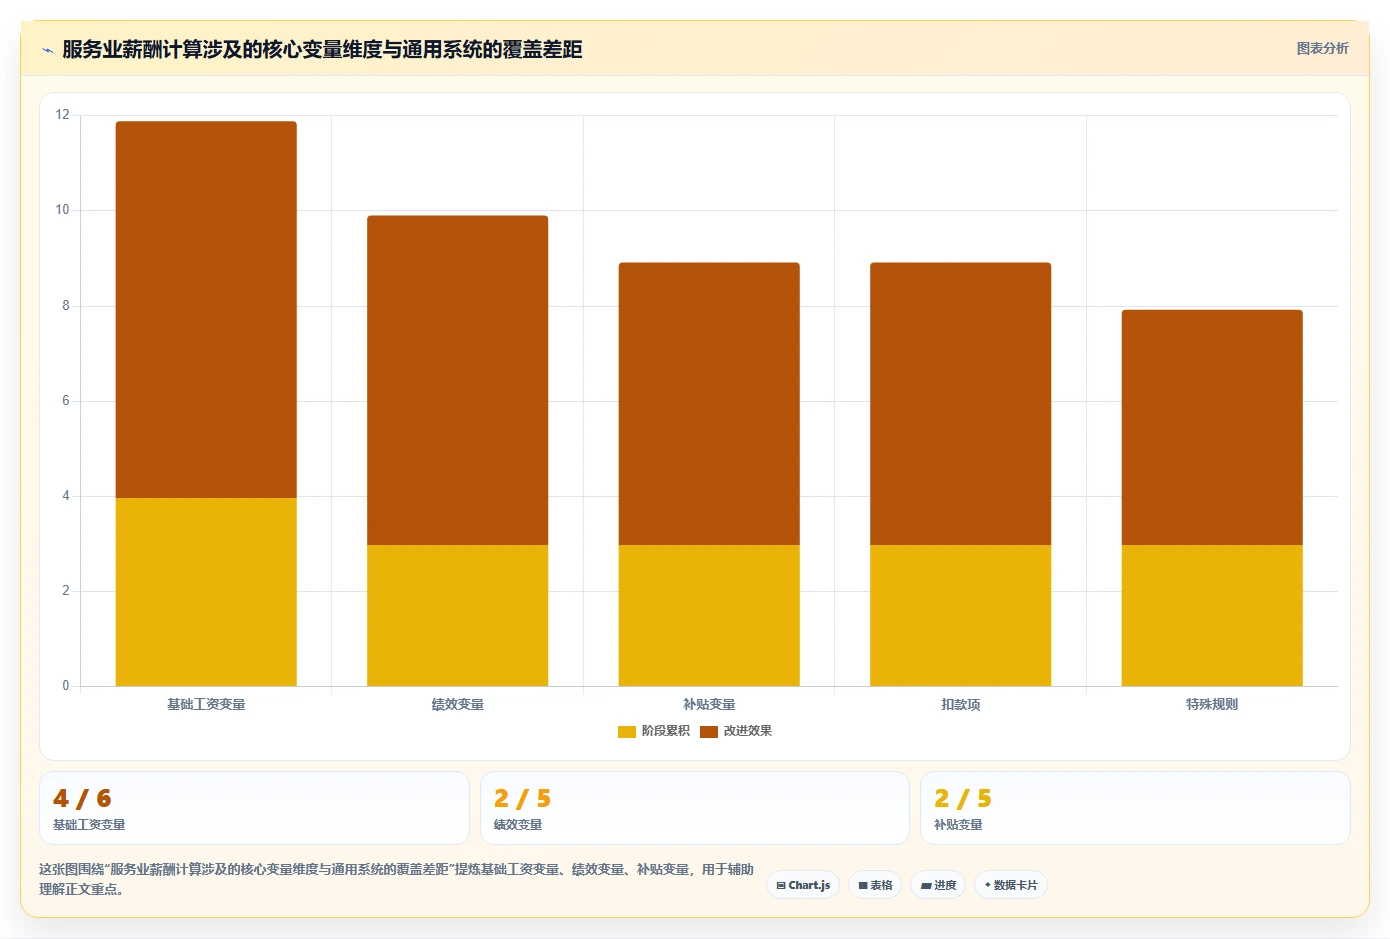Click the chart title text in header
The width and height of the screenshot is (1390, 939).
click(x=322, y=50)
